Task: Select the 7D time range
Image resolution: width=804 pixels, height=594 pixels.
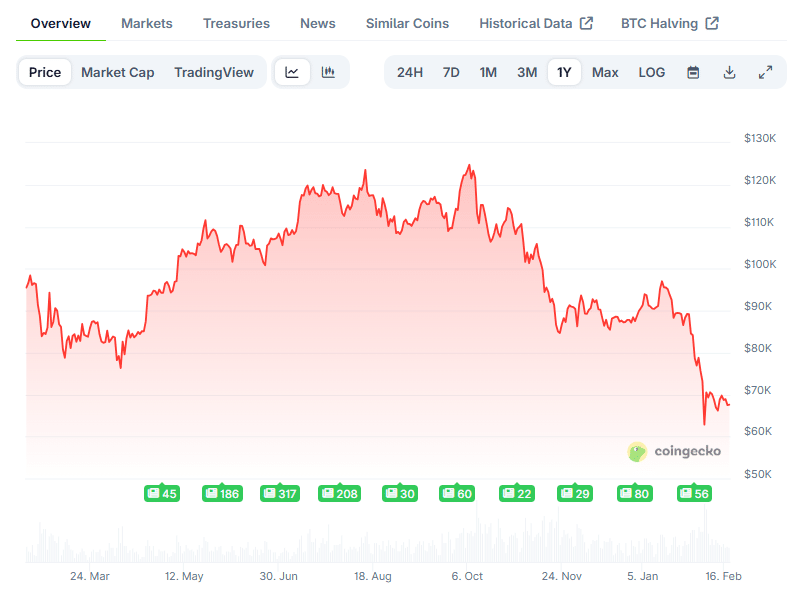Action: tap(450, 71)
